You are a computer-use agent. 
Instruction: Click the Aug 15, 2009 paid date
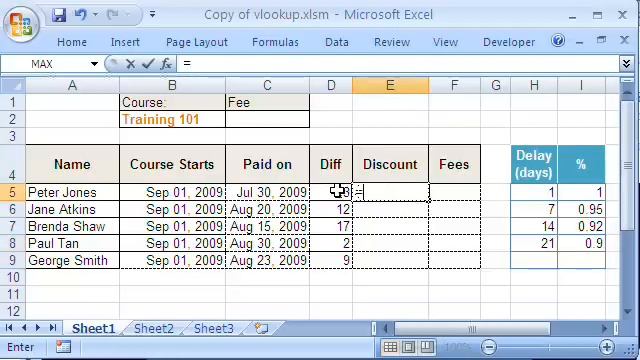click(267, 227)
